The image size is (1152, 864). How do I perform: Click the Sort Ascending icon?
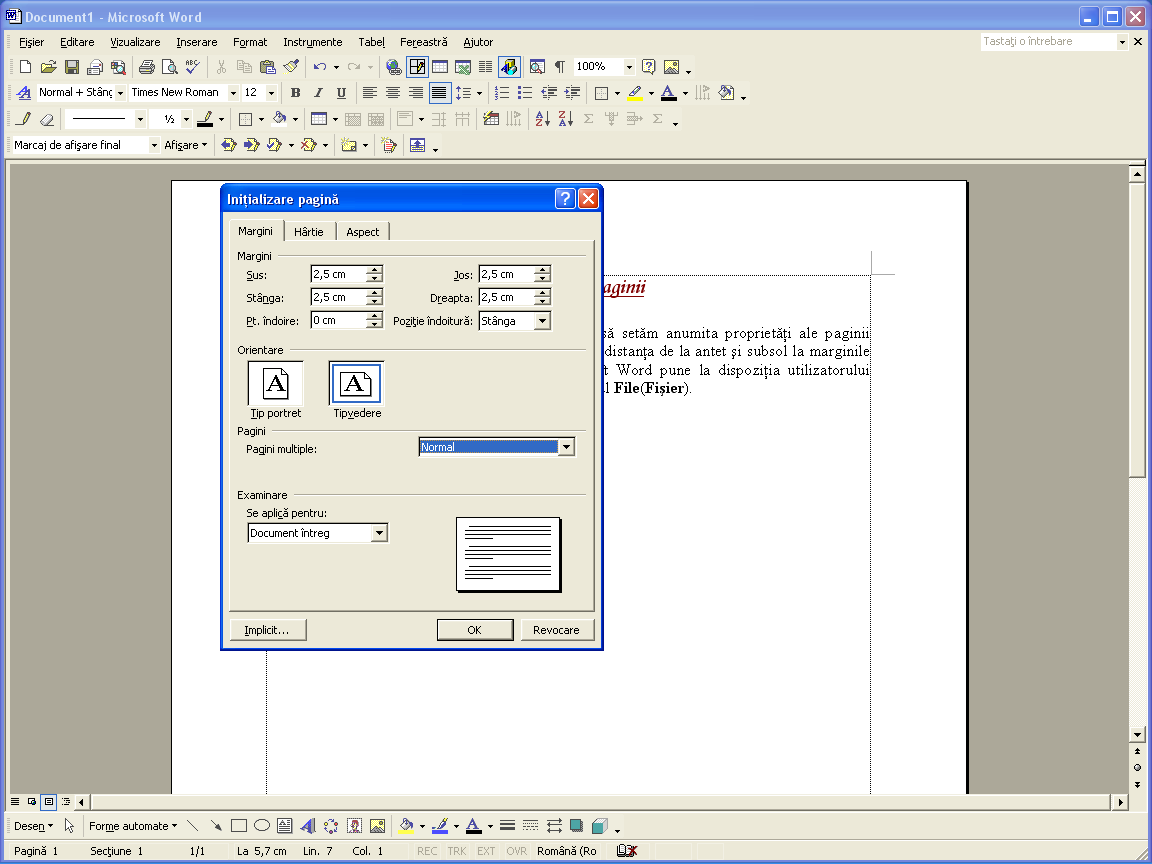542,119
